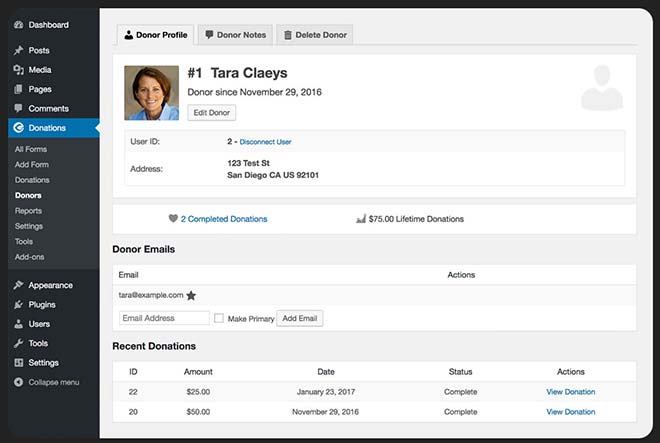View Donation for the $25.00 entry

pyautogui.click(x=570, y=391)
